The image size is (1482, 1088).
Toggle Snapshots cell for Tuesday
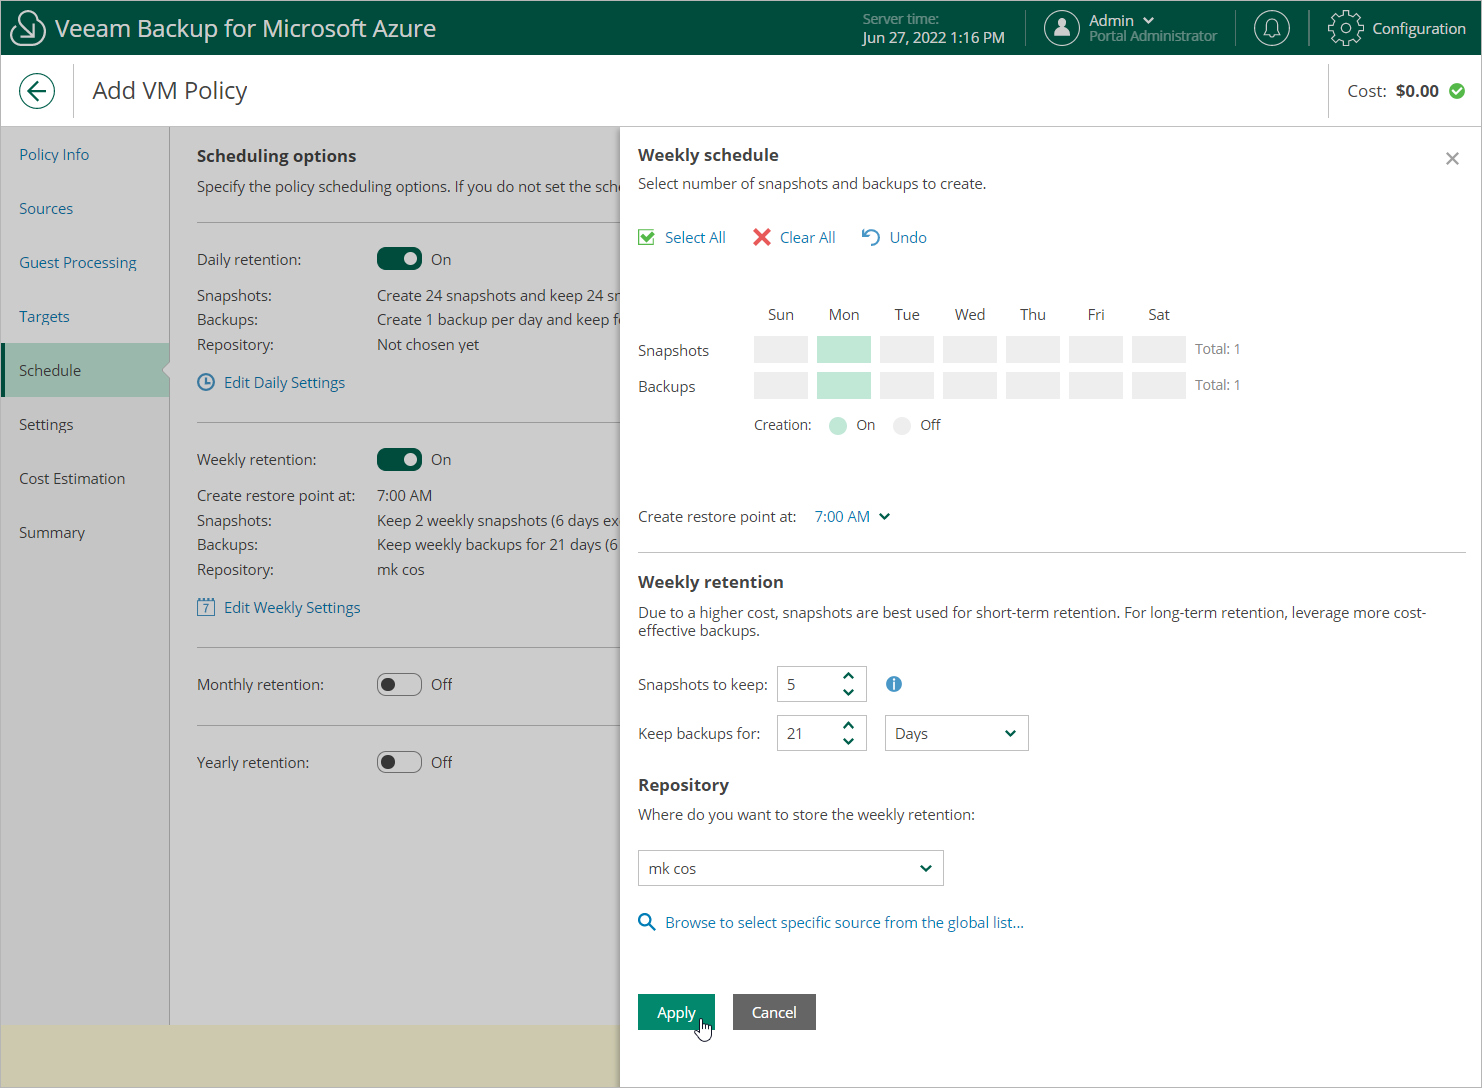coord(907,349)
